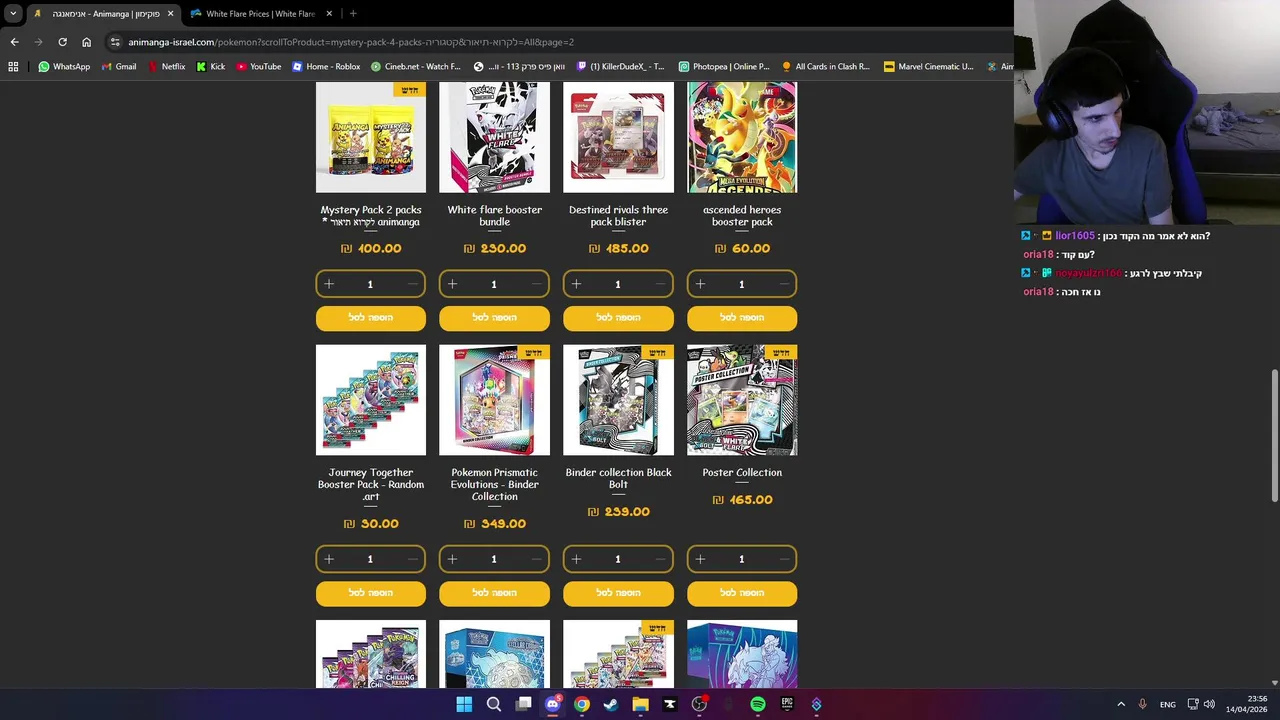Open the Destined rivals three pack blister image
1280x720 pixels.
[618, 137]
